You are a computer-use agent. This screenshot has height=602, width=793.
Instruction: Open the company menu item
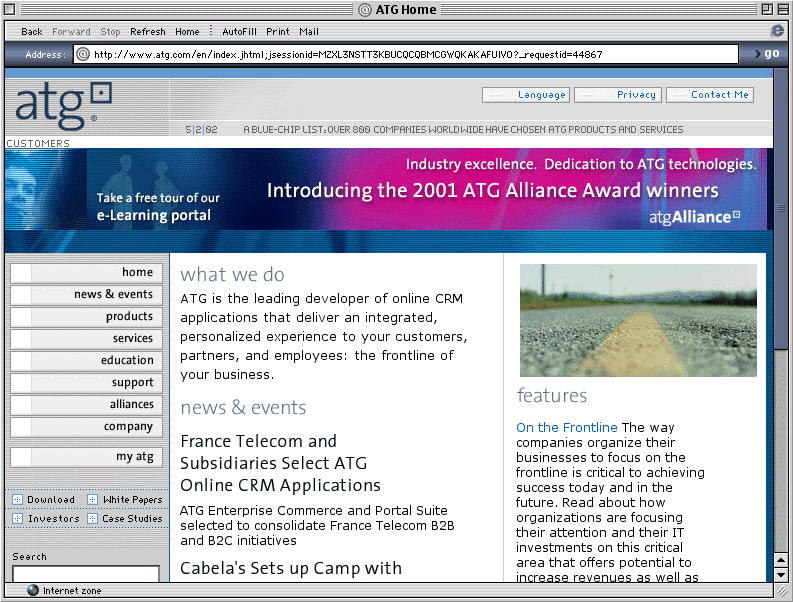point(86,427)
